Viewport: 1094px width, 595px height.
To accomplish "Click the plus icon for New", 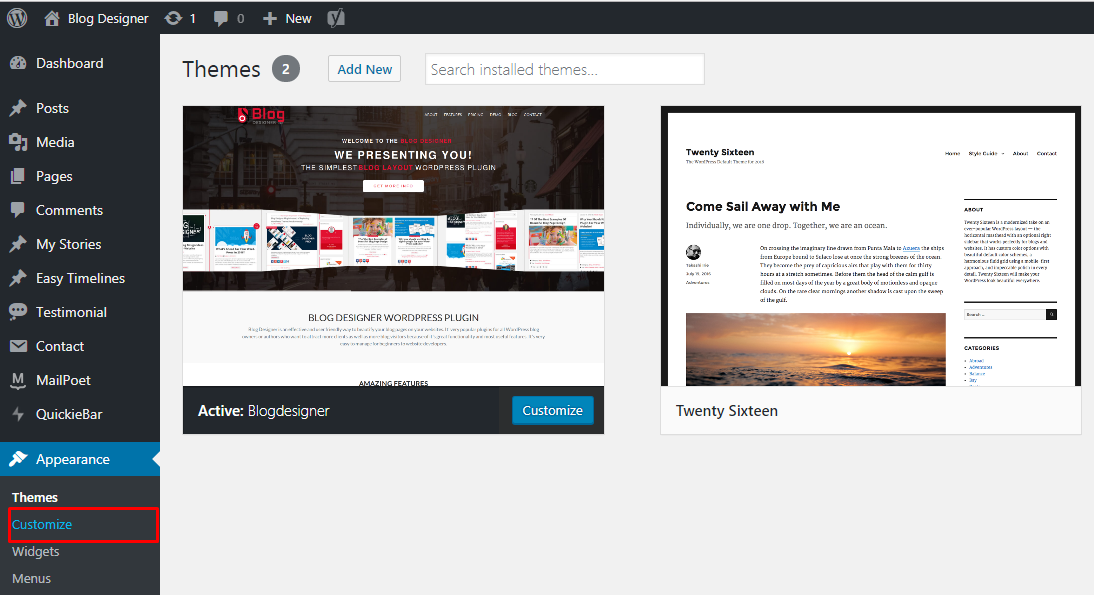I will [x=269, y=19].
